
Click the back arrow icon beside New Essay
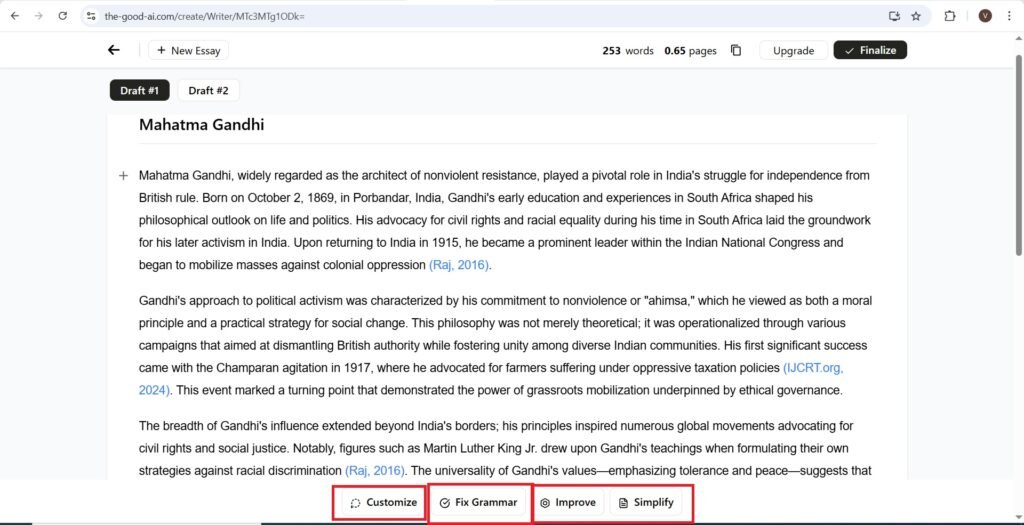(114, 50)
